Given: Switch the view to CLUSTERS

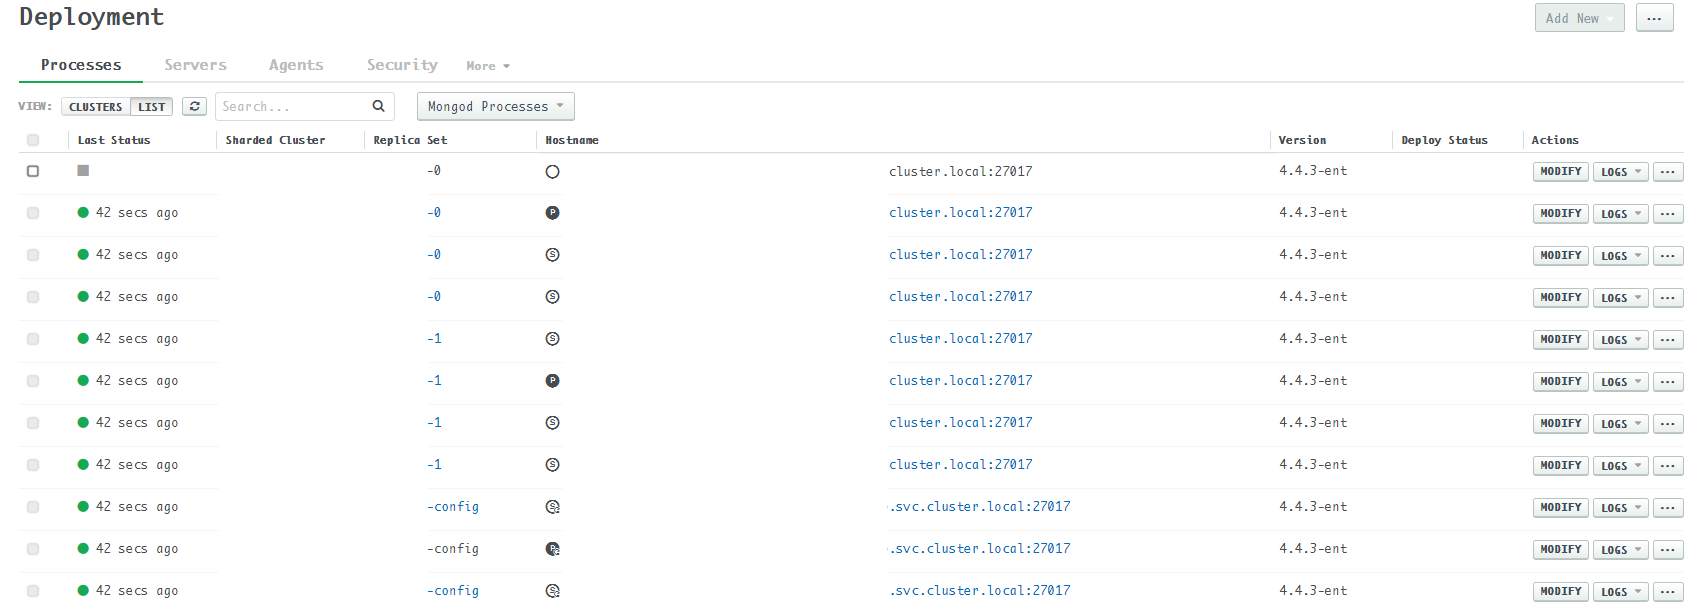Looking at the screenshot, I should [96, 107].
